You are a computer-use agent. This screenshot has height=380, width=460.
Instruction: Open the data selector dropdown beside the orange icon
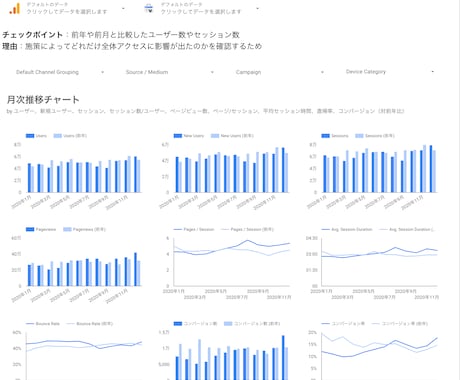[x=123, y=8]
